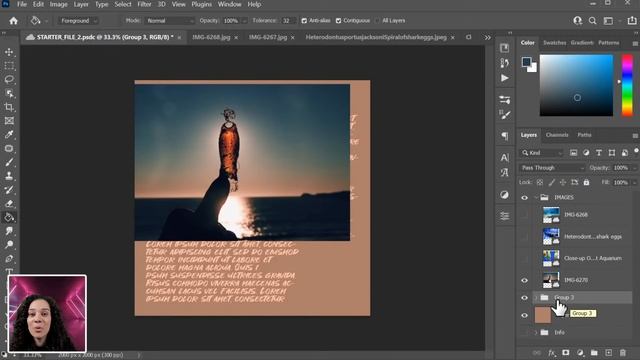Show the IMG-6268 layer

(524, 215)
